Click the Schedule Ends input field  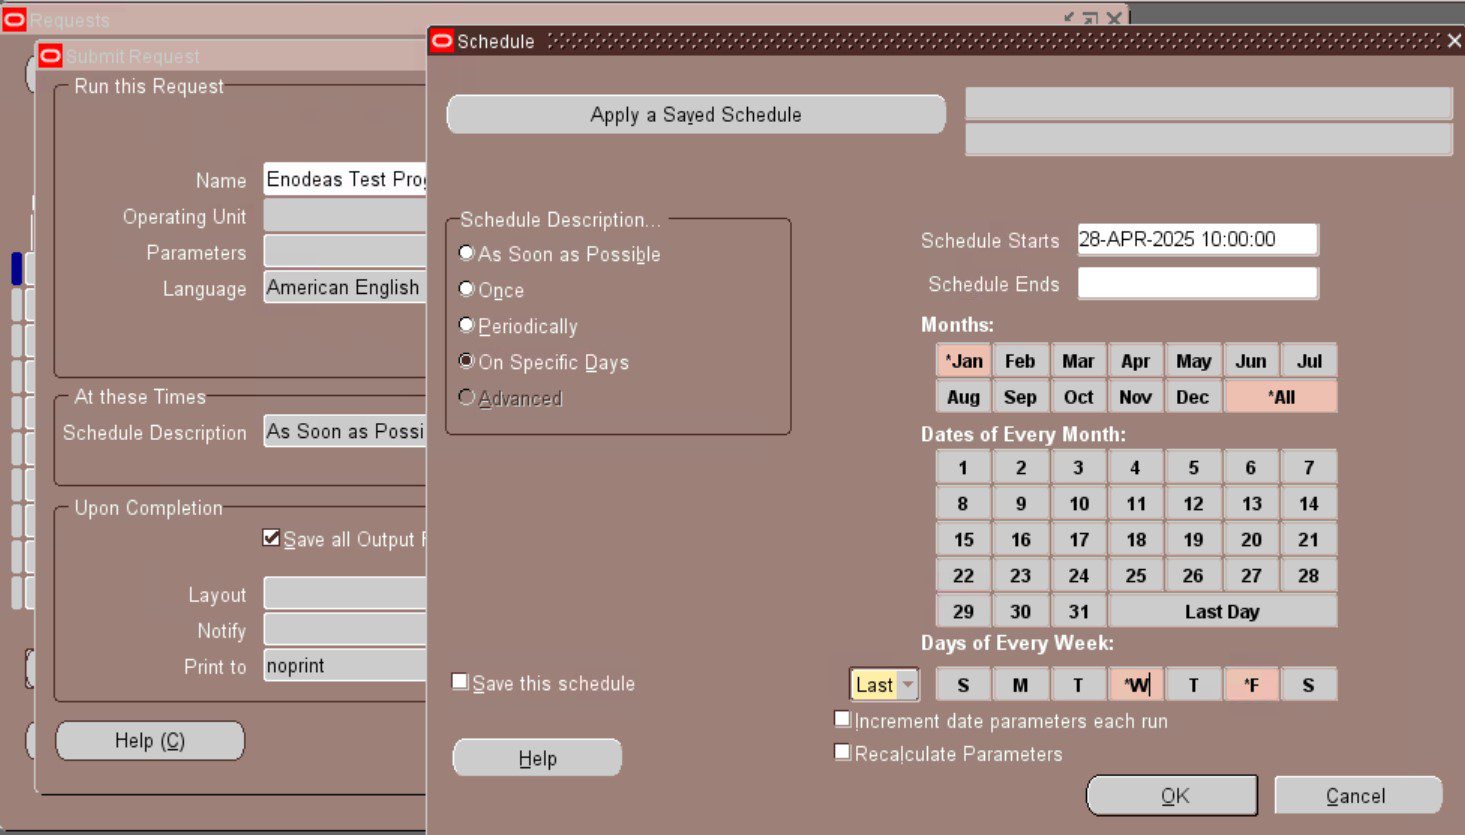(x=1196, y=283)
